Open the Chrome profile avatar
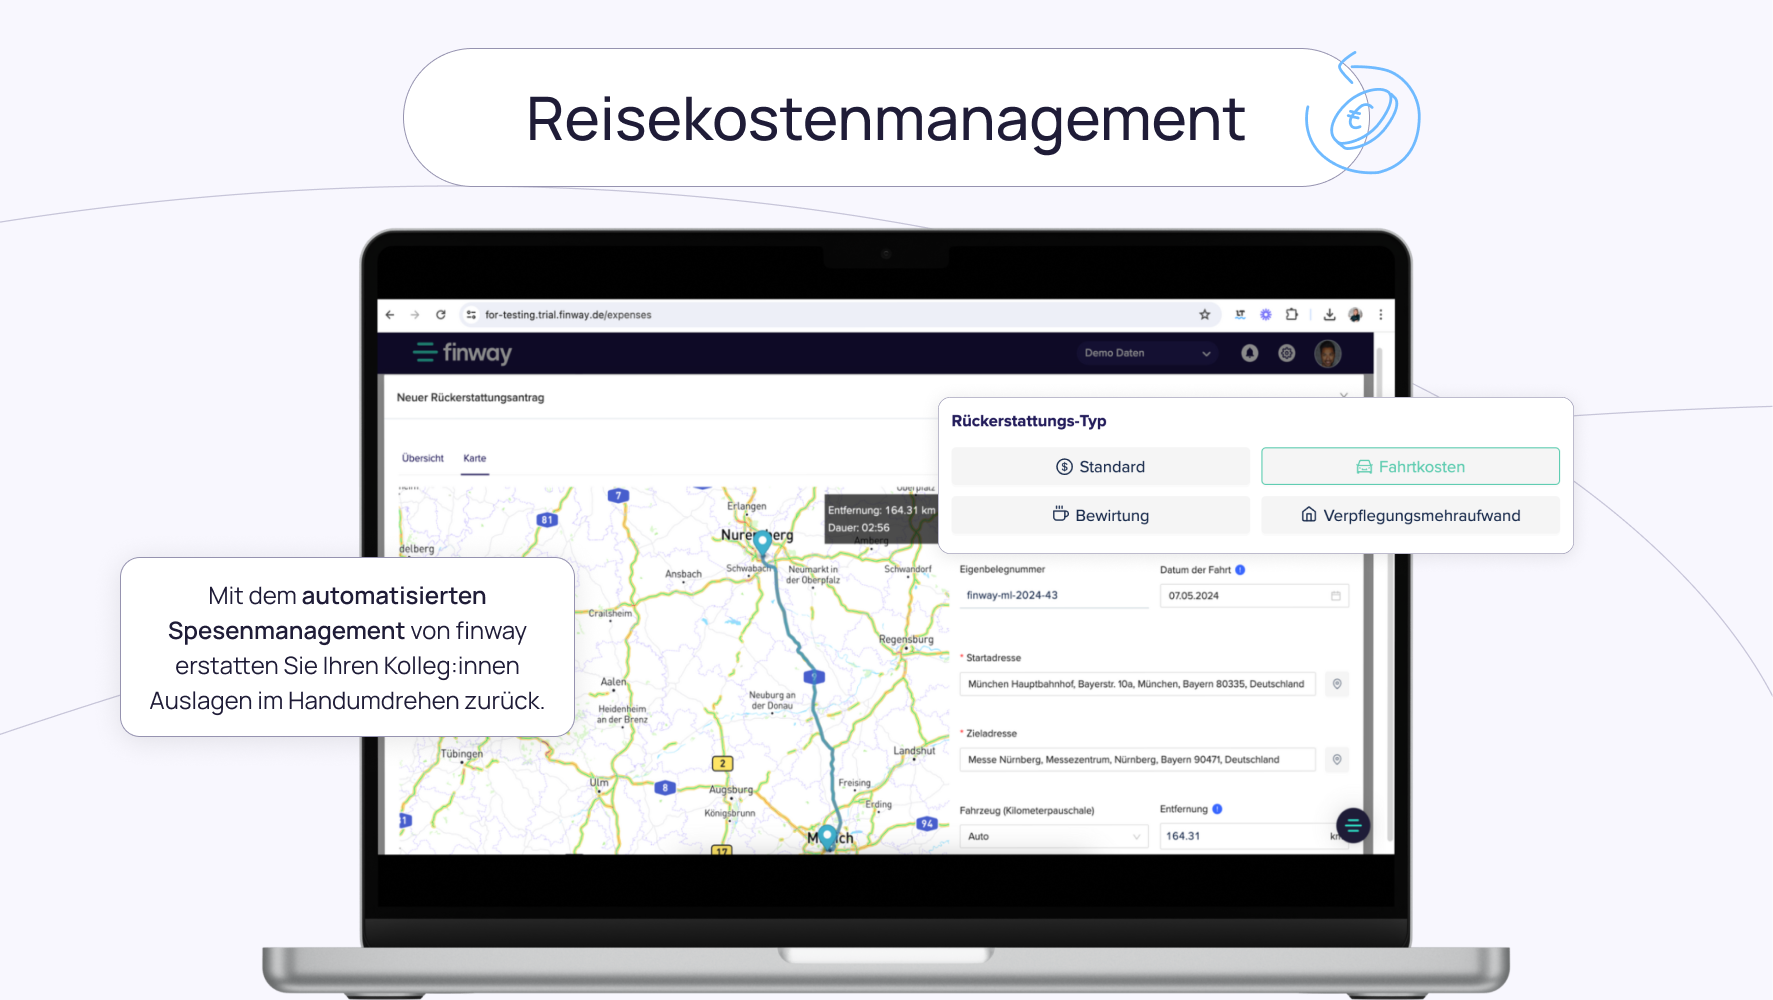The height and width of the screenshot is (1000, 1773). point(1355,315)
